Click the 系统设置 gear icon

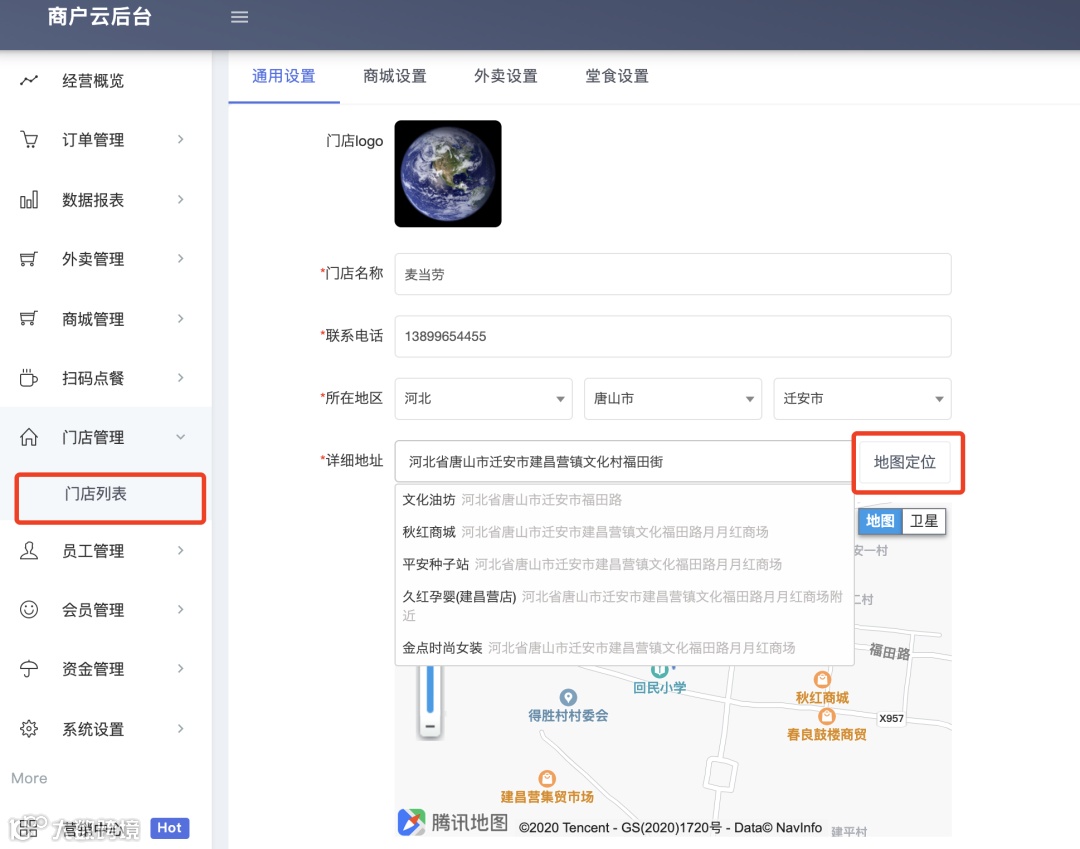pos(29,729)
